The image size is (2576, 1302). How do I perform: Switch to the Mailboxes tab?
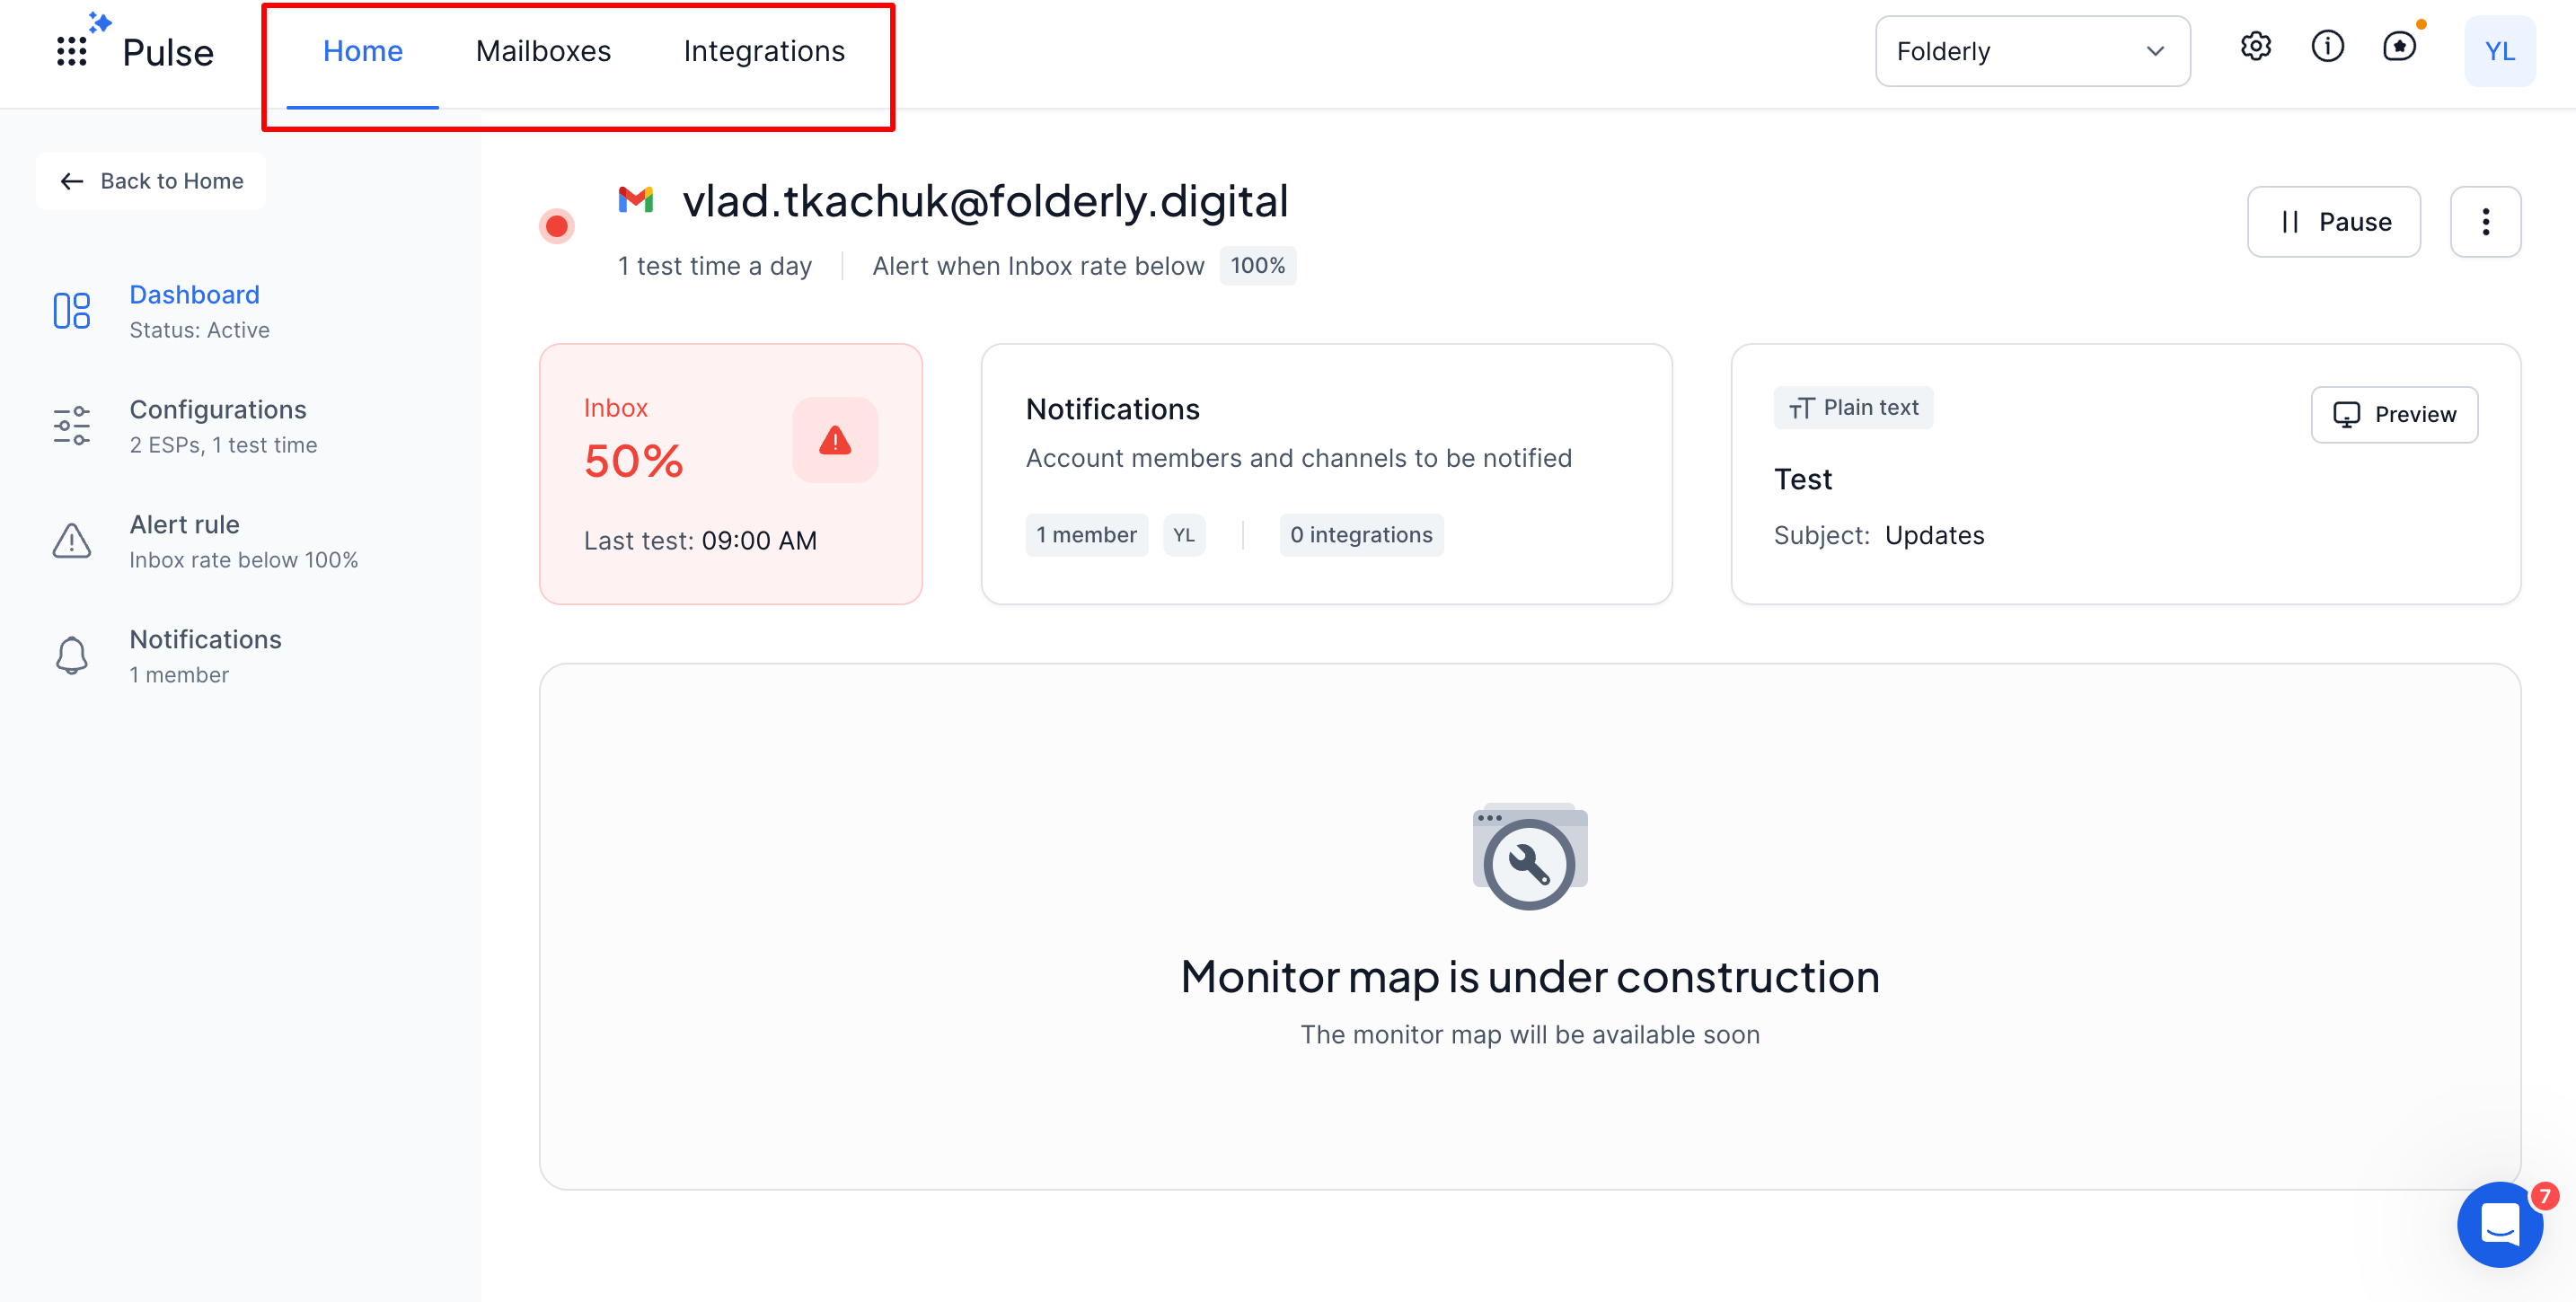coord(543,51)
